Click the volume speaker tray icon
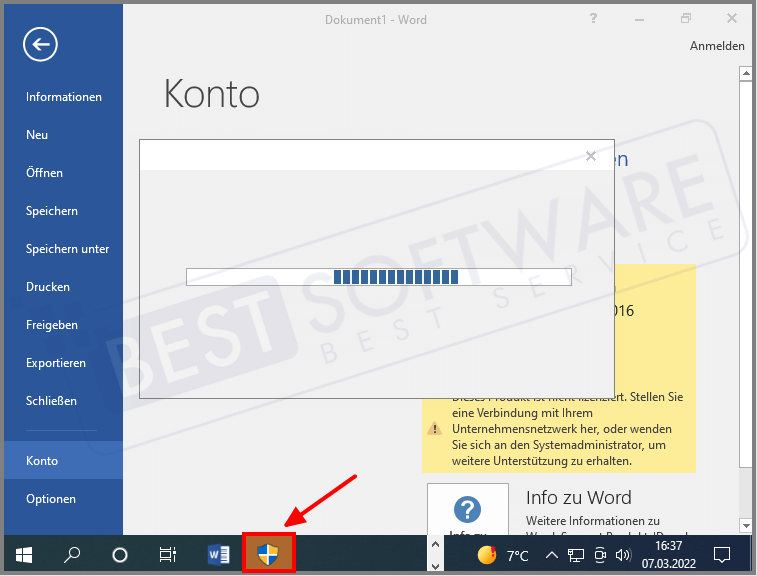 pyautogui.click(x=623, y=555)
